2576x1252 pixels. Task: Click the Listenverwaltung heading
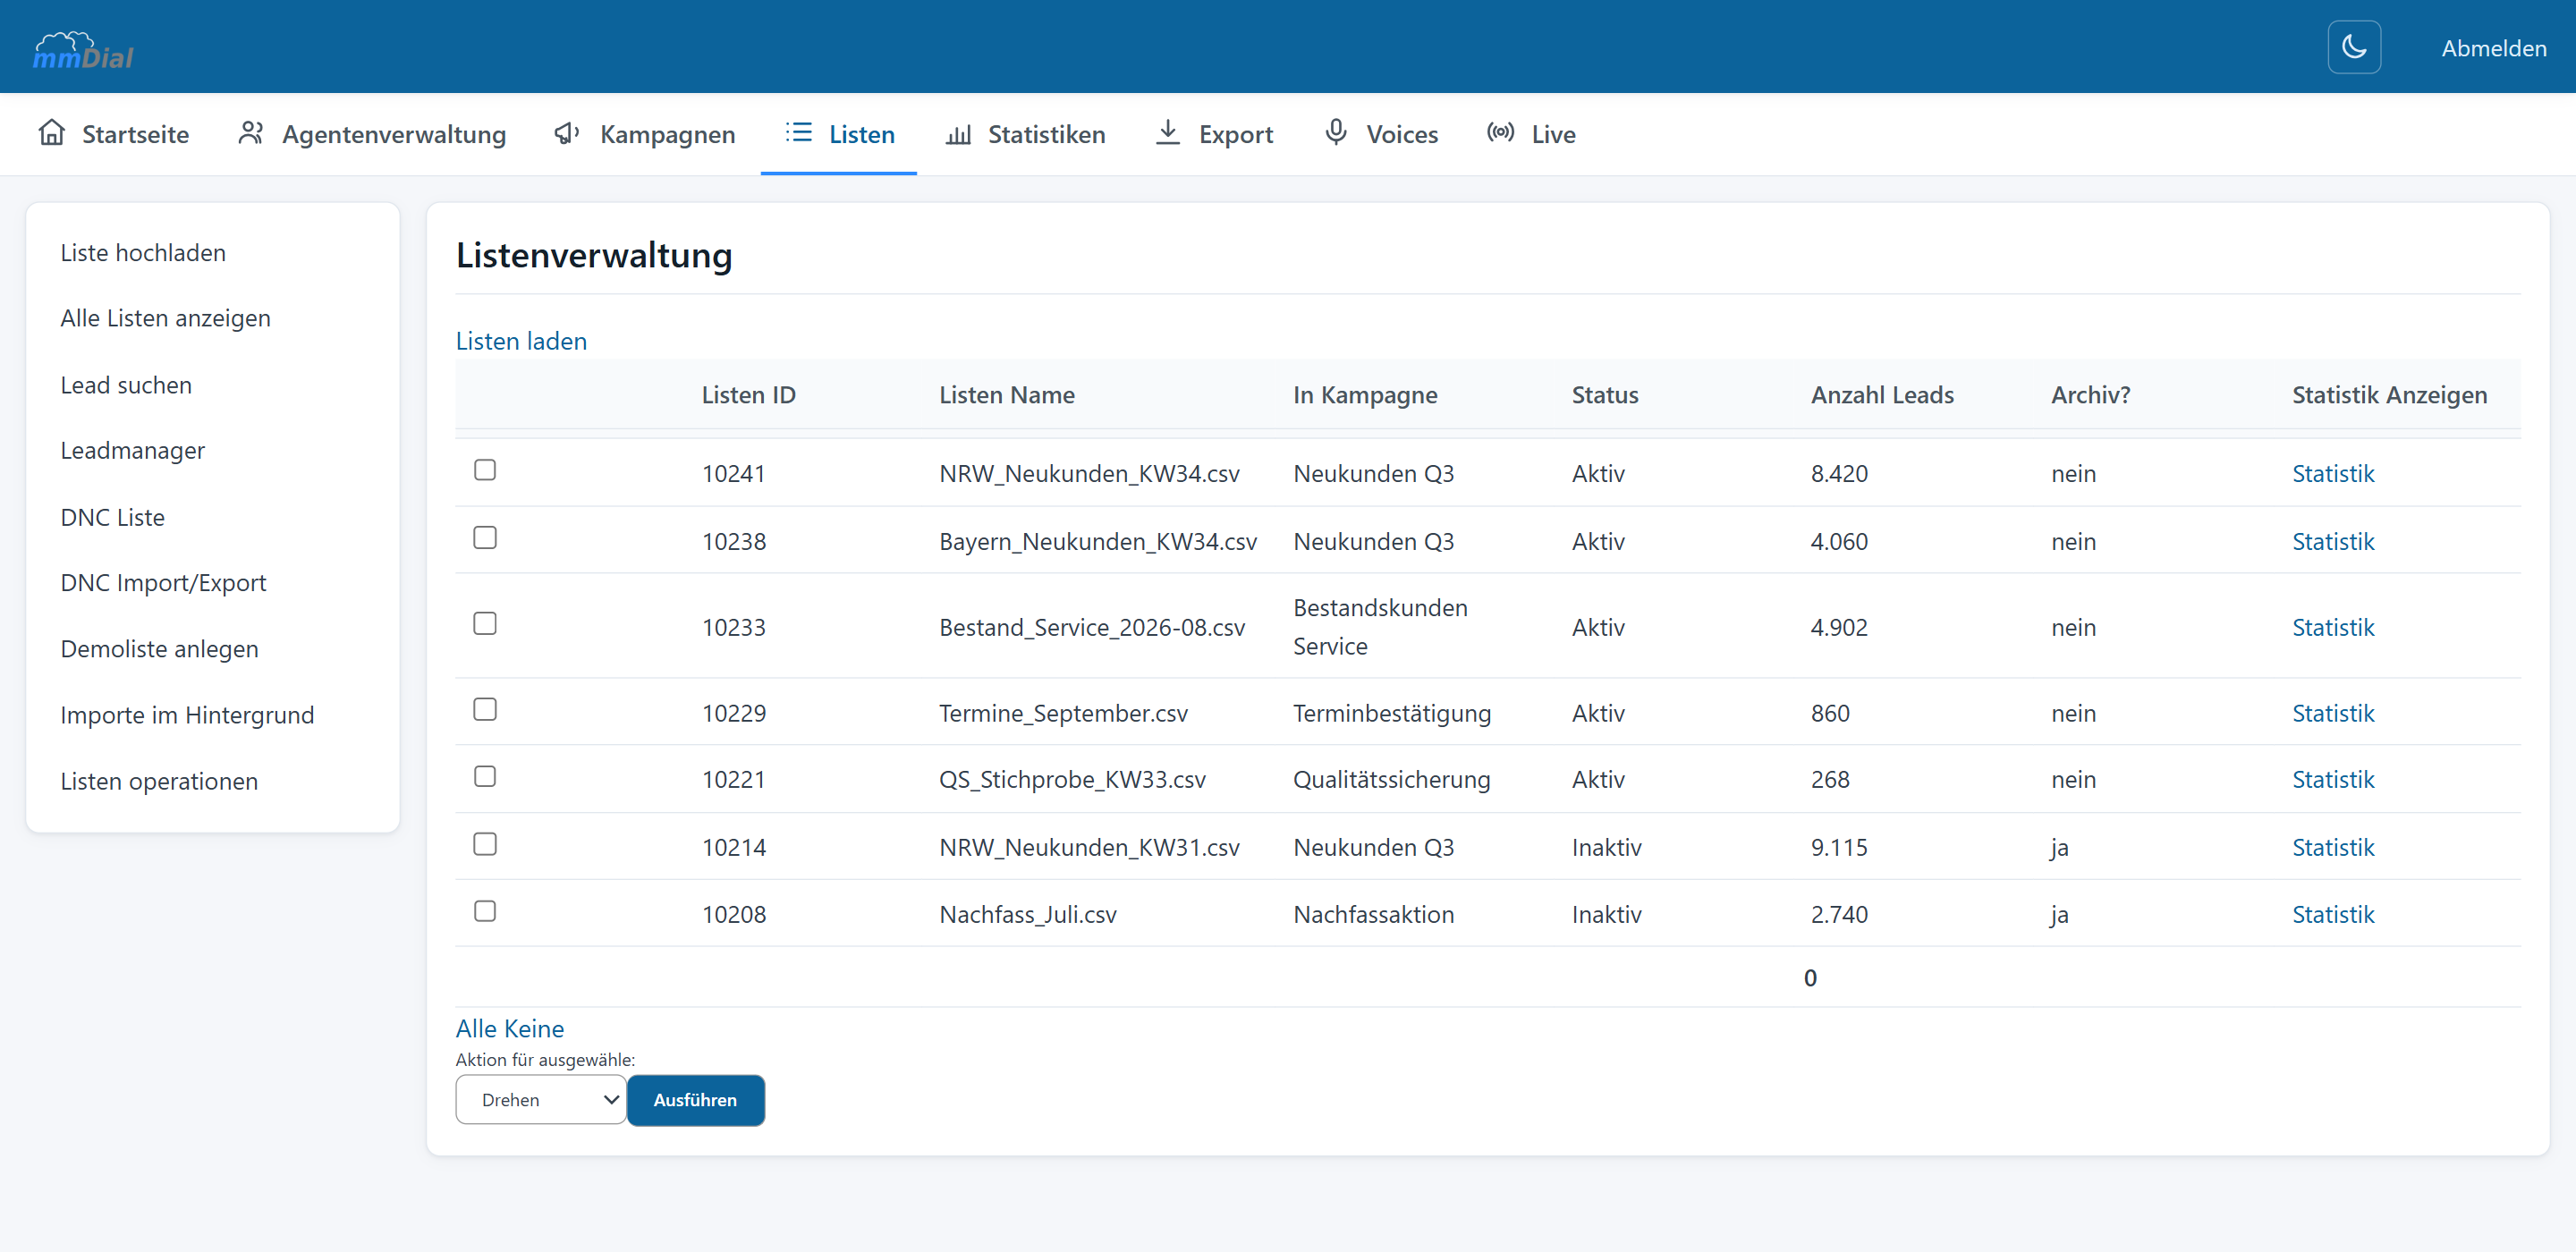594,256
